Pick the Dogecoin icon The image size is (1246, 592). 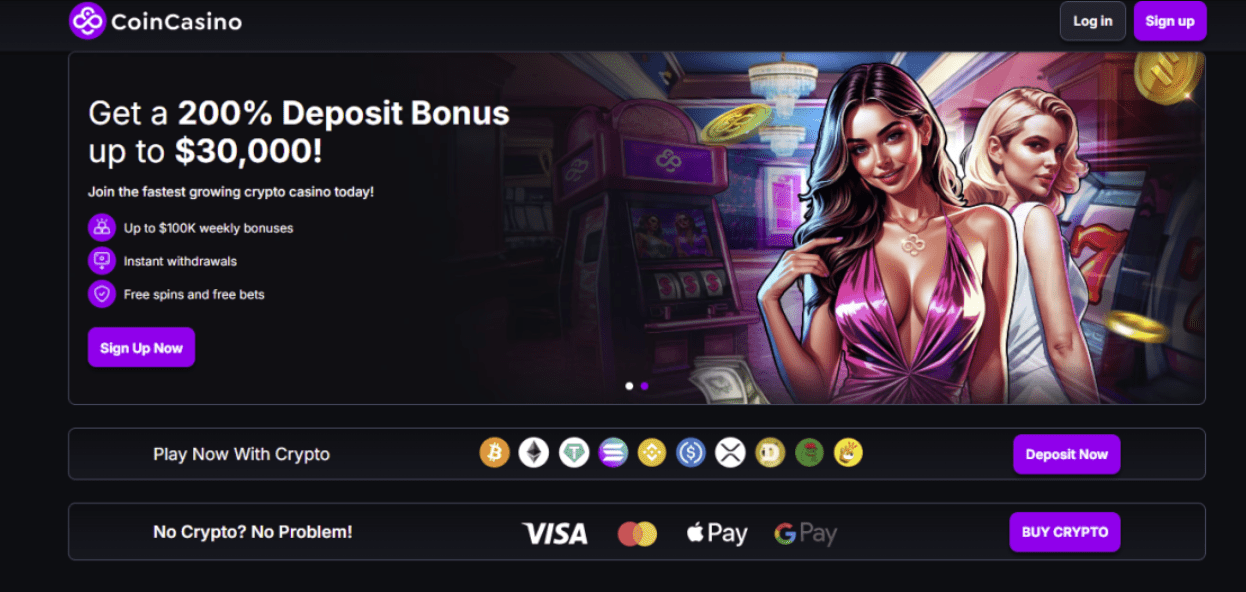(770, 453)
